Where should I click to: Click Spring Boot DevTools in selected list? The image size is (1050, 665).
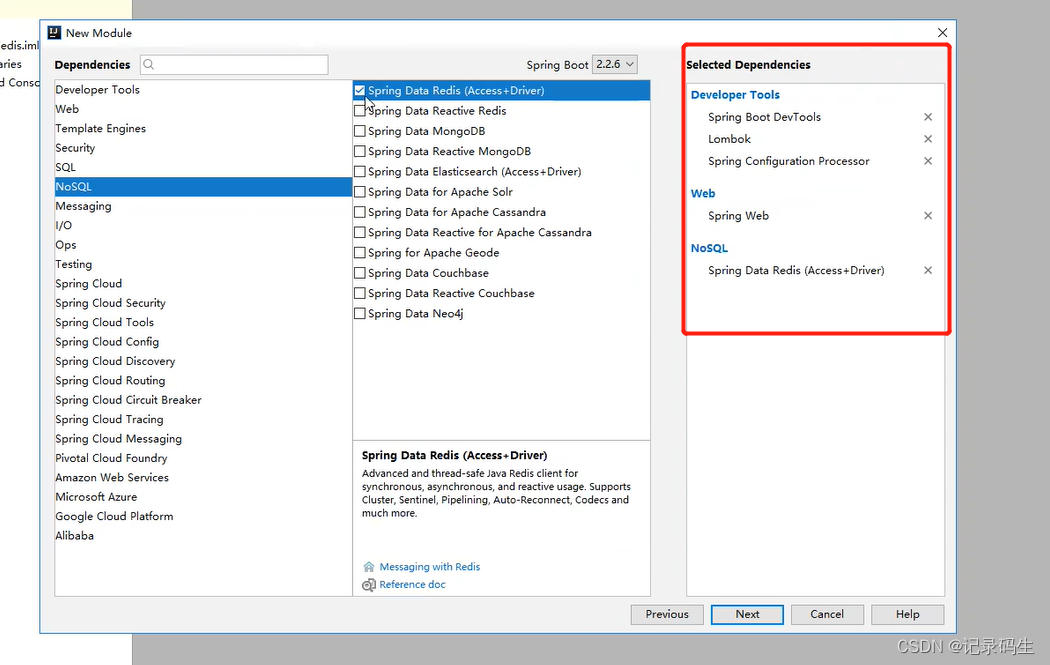[764, 117]
